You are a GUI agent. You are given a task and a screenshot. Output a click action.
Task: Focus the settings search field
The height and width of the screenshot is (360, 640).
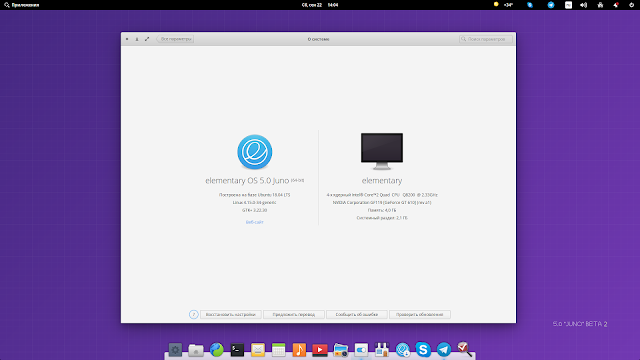(x=486, y=39)
